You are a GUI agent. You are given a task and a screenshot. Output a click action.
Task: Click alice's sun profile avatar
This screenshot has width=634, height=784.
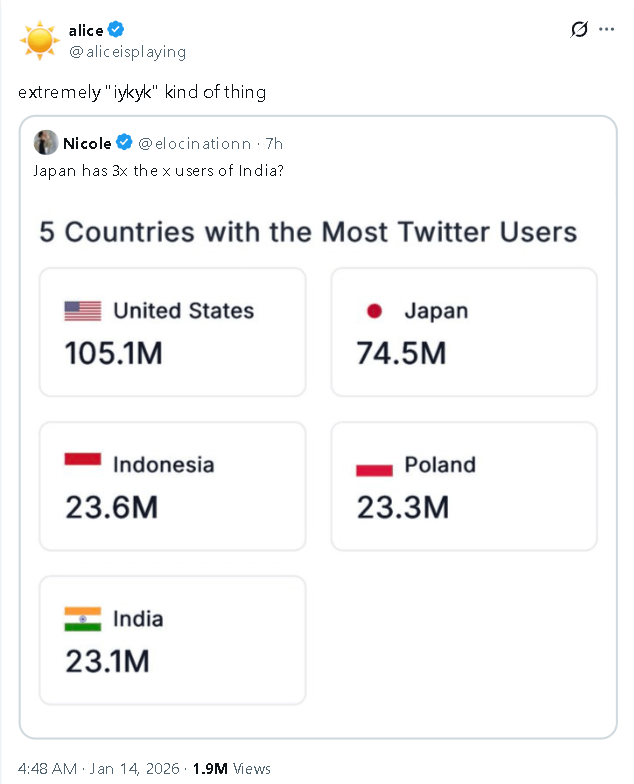40,40
